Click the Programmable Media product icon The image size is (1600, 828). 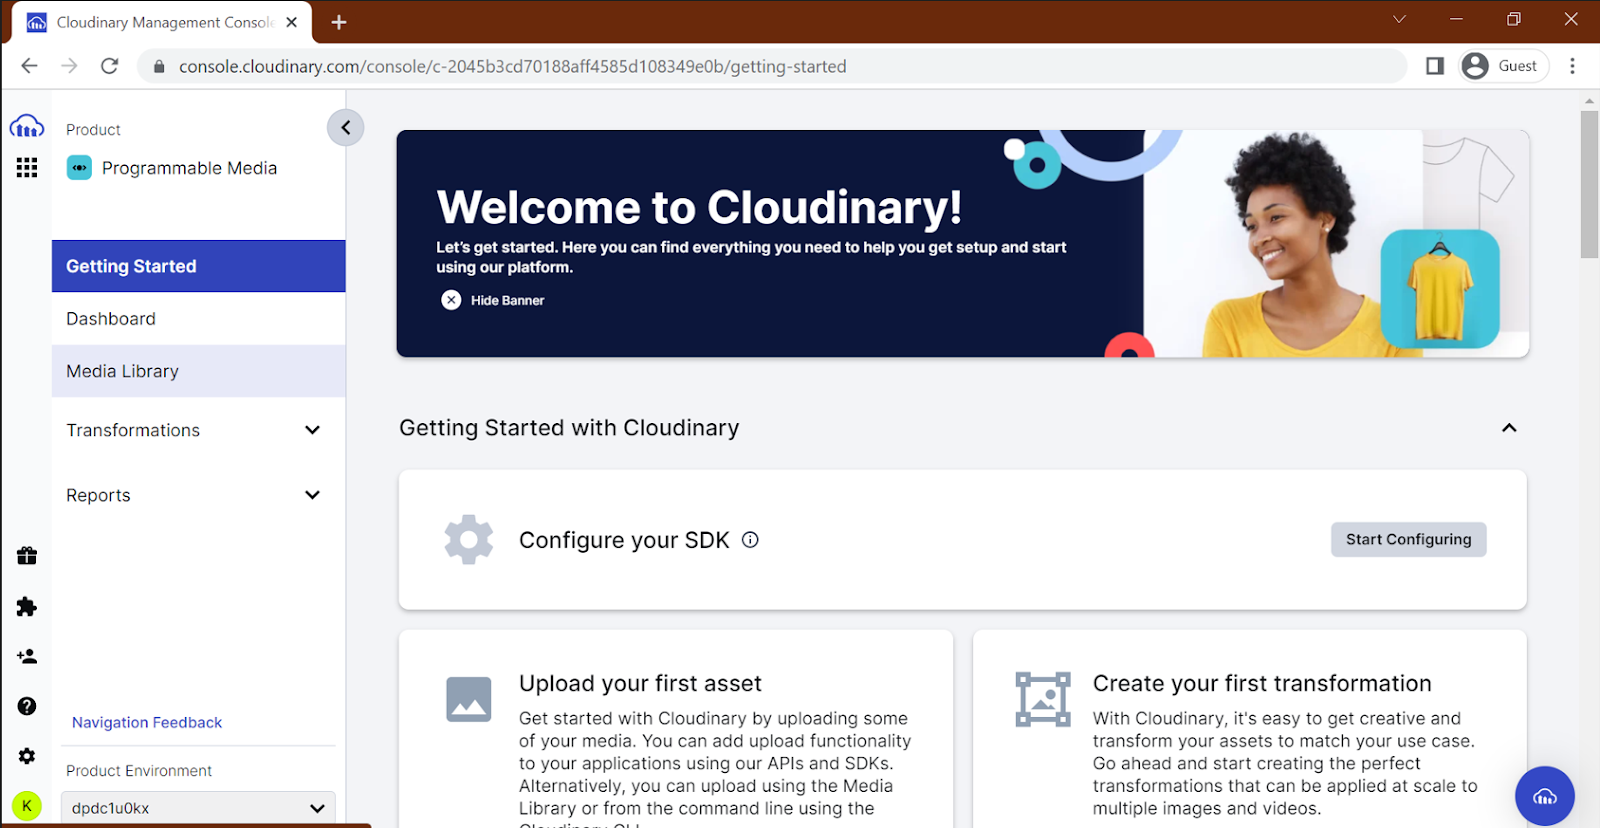[x=79, y=168]
